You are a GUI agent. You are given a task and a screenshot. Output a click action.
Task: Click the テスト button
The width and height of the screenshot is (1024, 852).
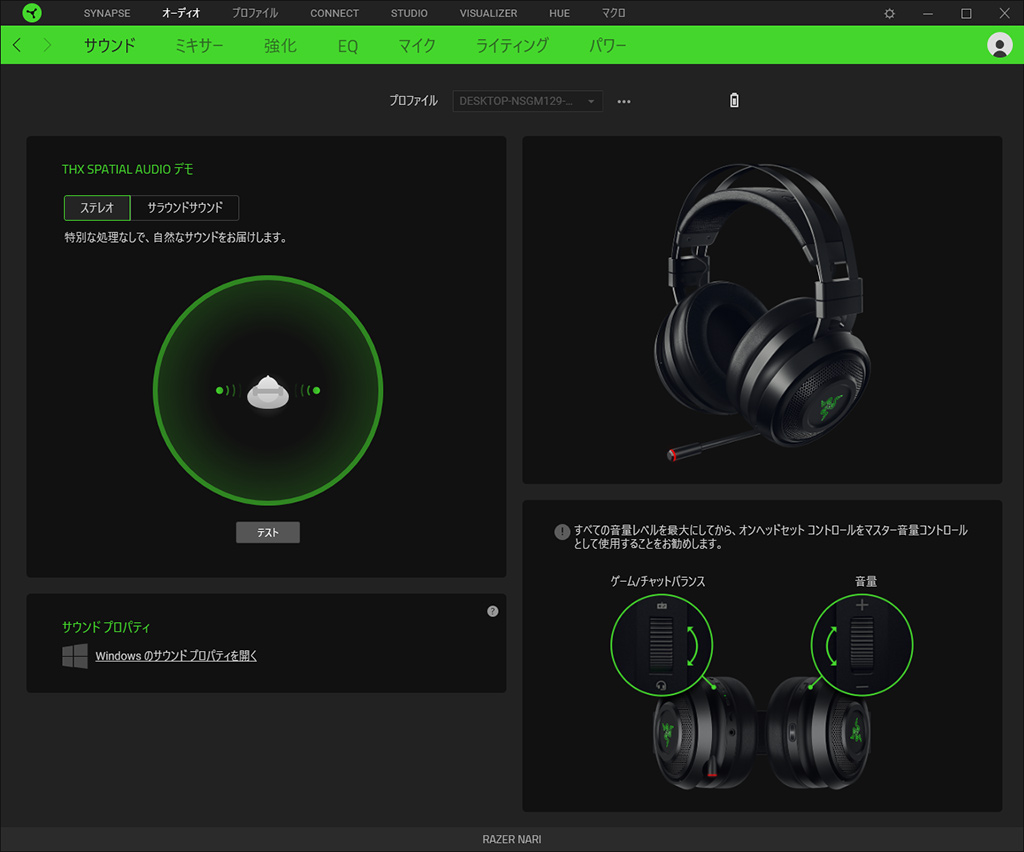coord(268,532)
